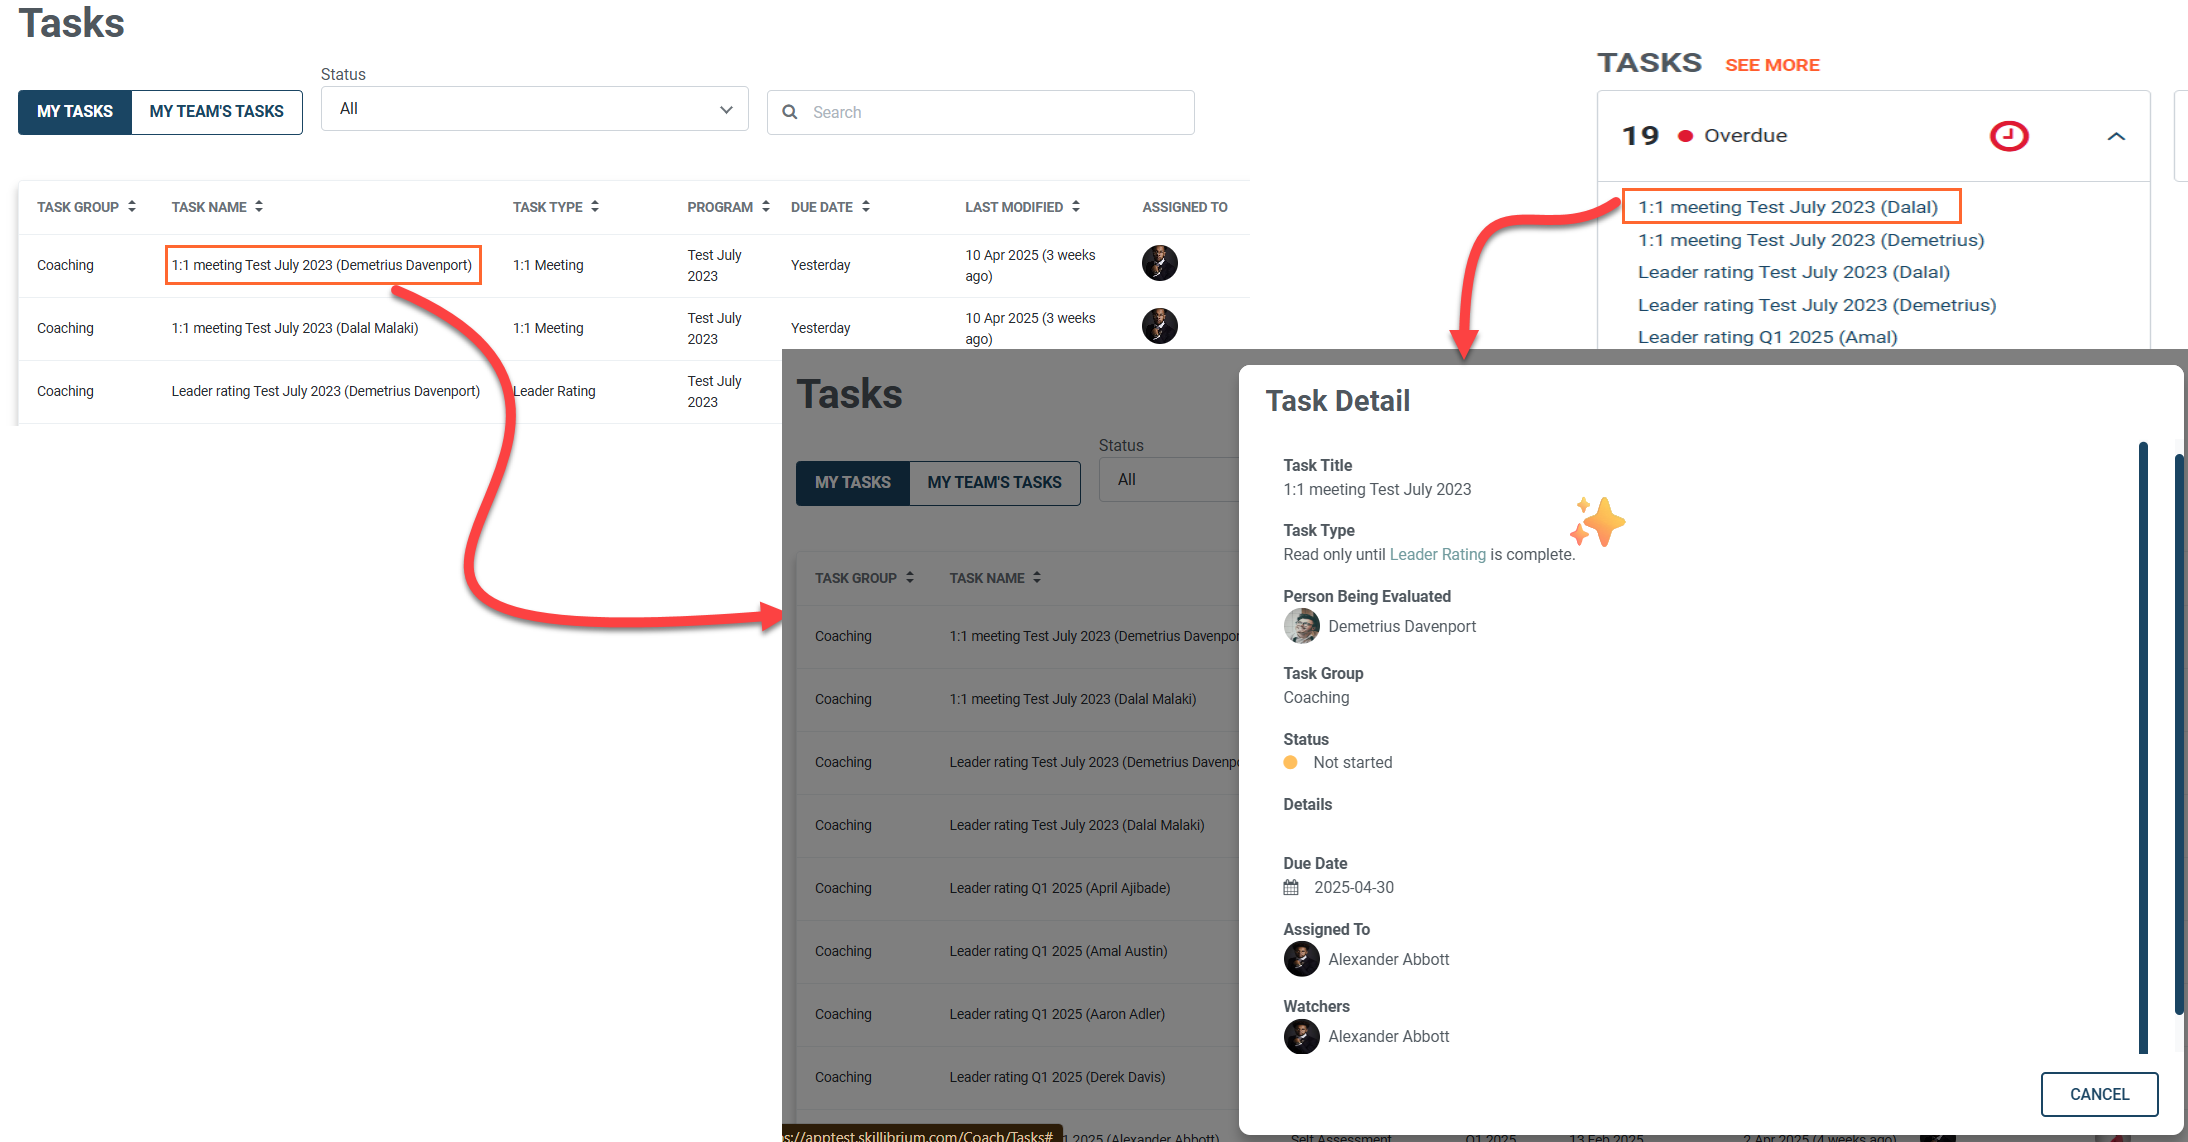Sort by Task Group column arrows
The width and height of the screenshot is (2188, 1142).
pyautogui.click(x=132, y=206)
